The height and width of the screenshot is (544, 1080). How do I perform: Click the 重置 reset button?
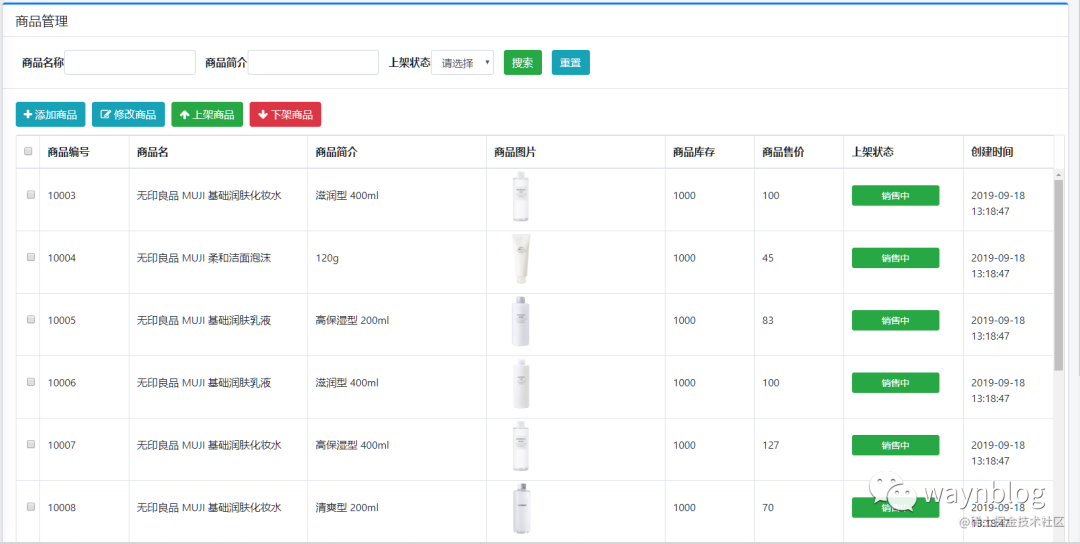click(x=570, y=62)
